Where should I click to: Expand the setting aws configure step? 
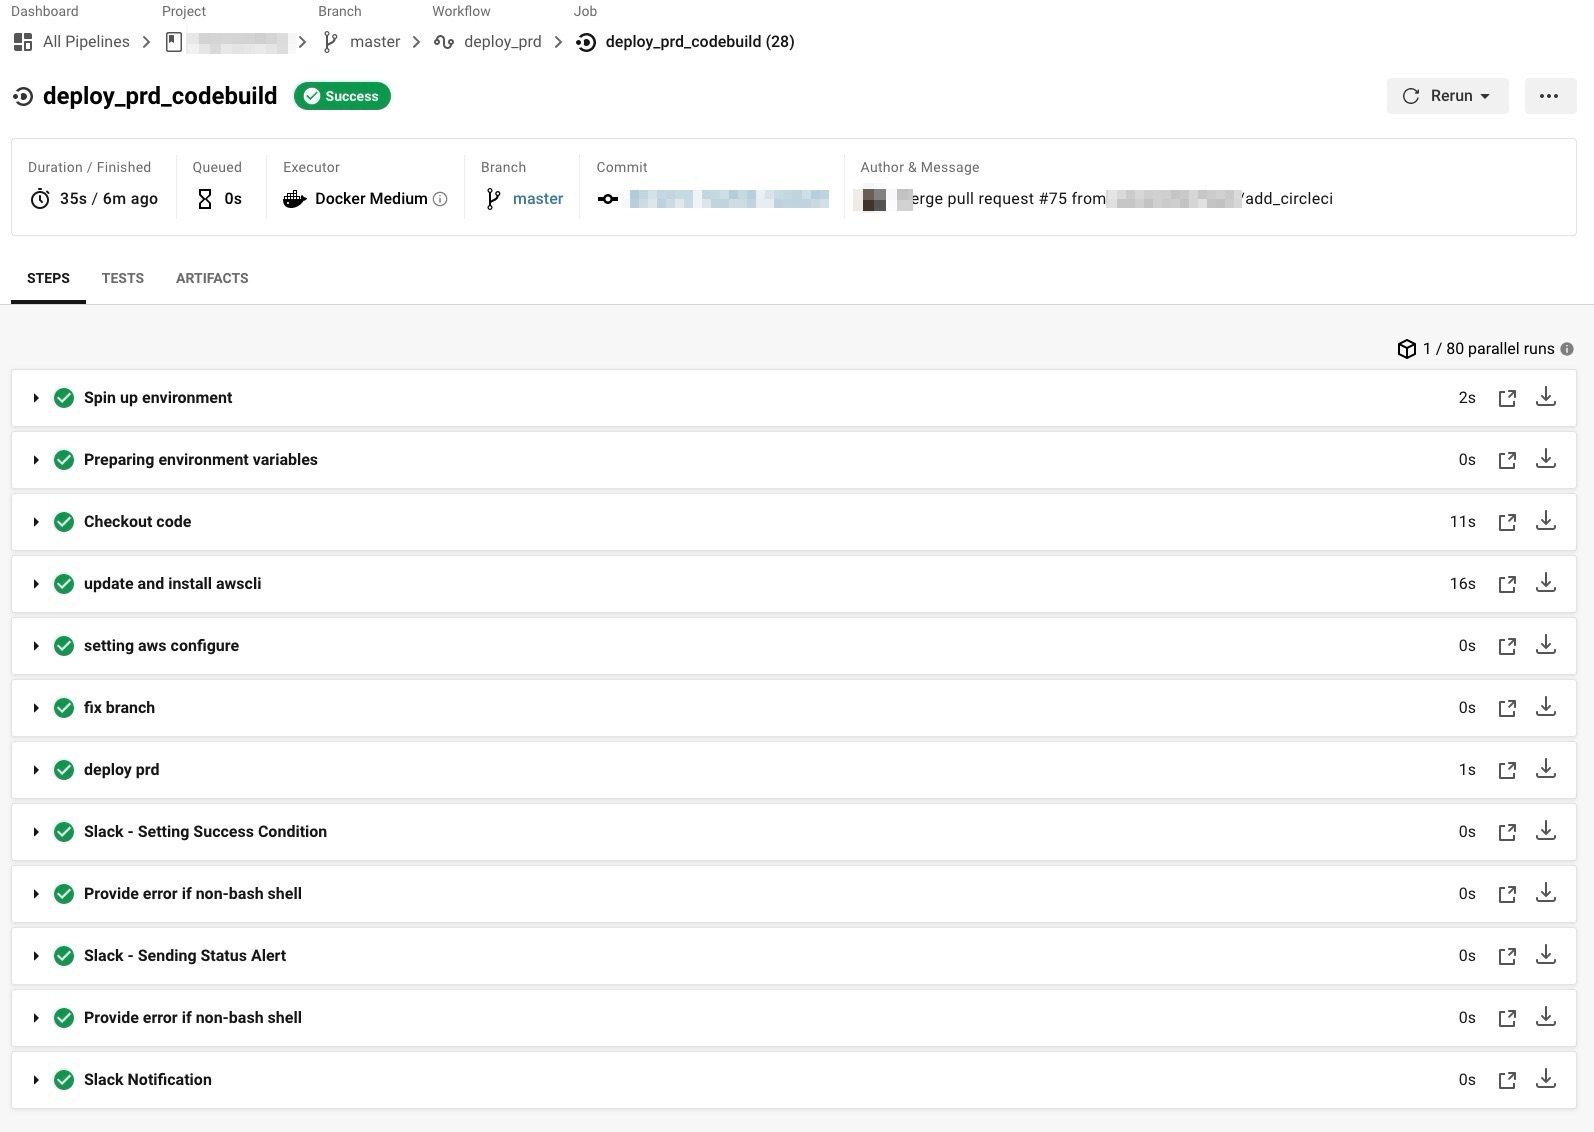36,646
